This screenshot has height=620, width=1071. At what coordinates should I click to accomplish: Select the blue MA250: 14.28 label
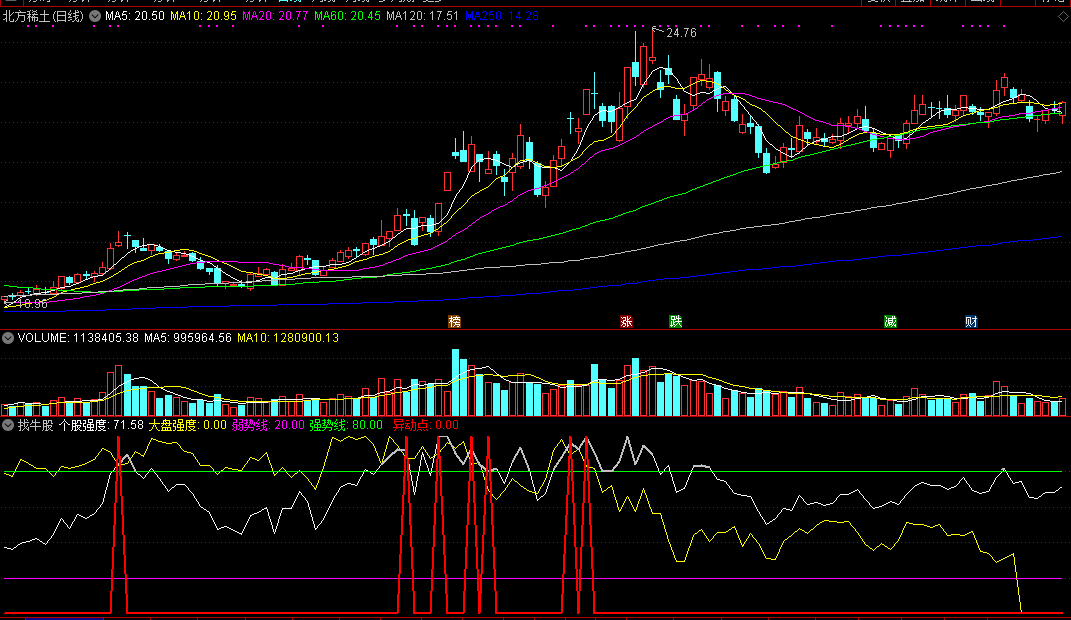[x=501, y=16]
